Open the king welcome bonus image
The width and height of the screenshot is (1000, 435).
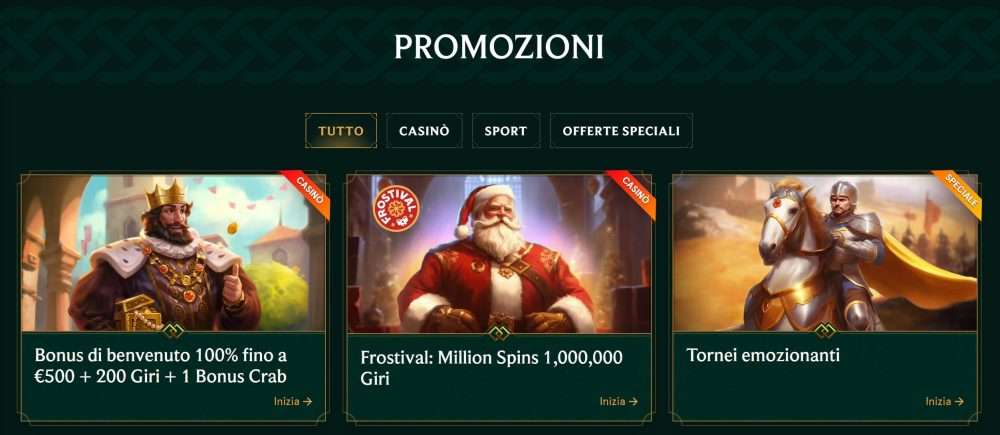coord(173,253)
